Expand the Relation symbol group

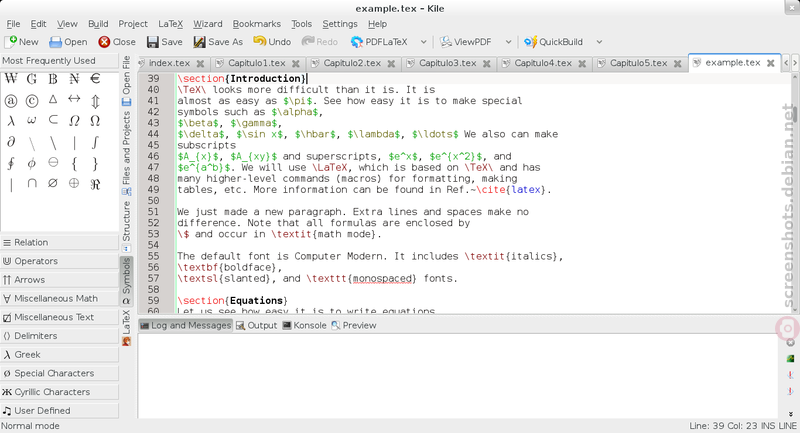click(60, 243)
